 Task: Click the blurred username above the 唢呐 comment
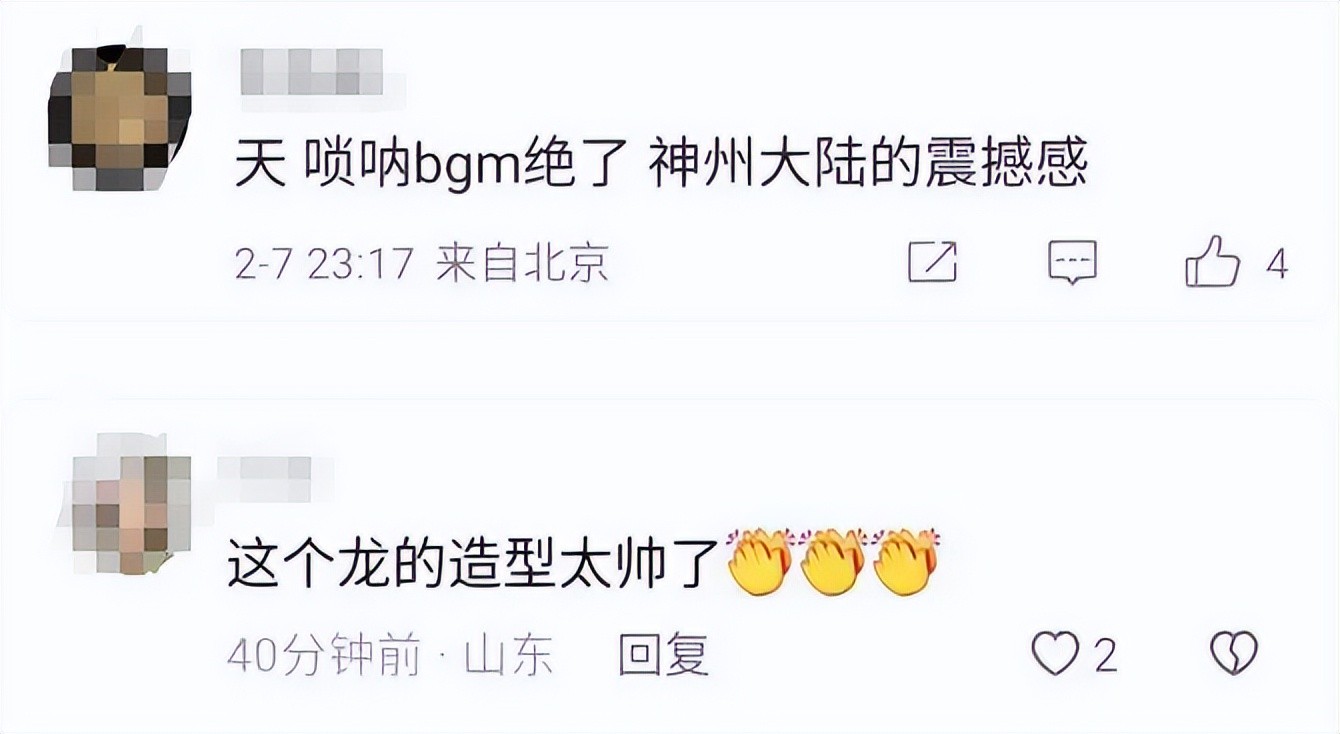[x=323, y=73]
